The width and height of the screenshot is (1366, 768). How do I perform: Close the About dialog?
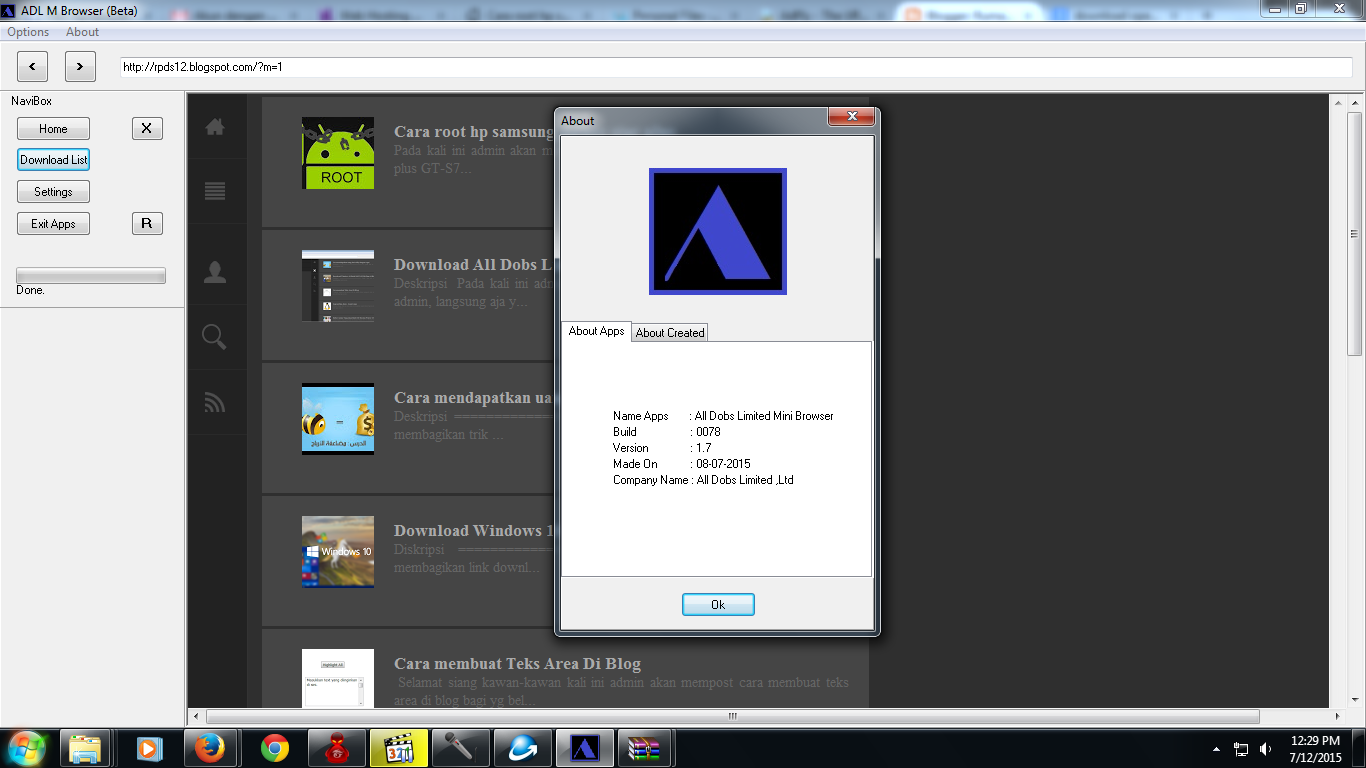click(852, 117)
